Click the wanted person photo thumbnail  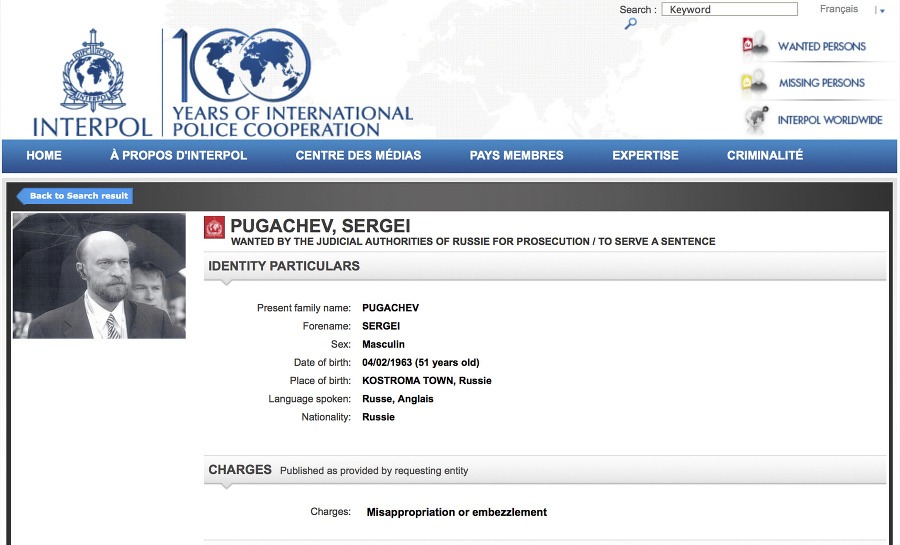(99, 276)
